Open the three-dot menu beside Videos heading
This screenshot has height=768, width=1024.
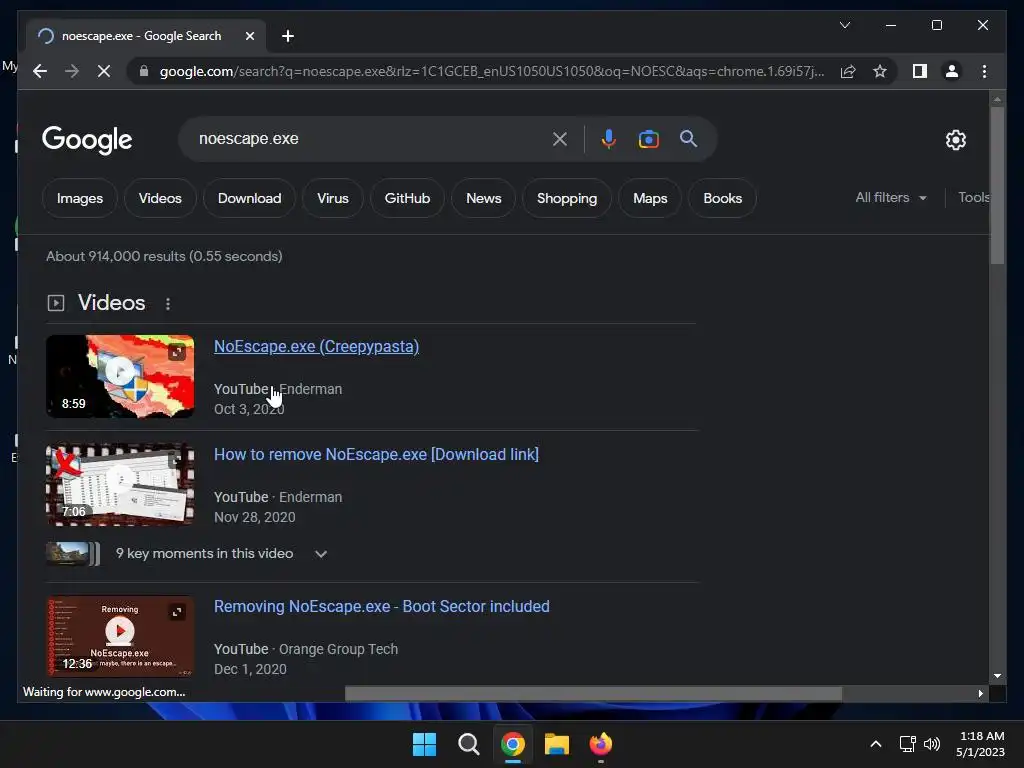click(168, 304)
